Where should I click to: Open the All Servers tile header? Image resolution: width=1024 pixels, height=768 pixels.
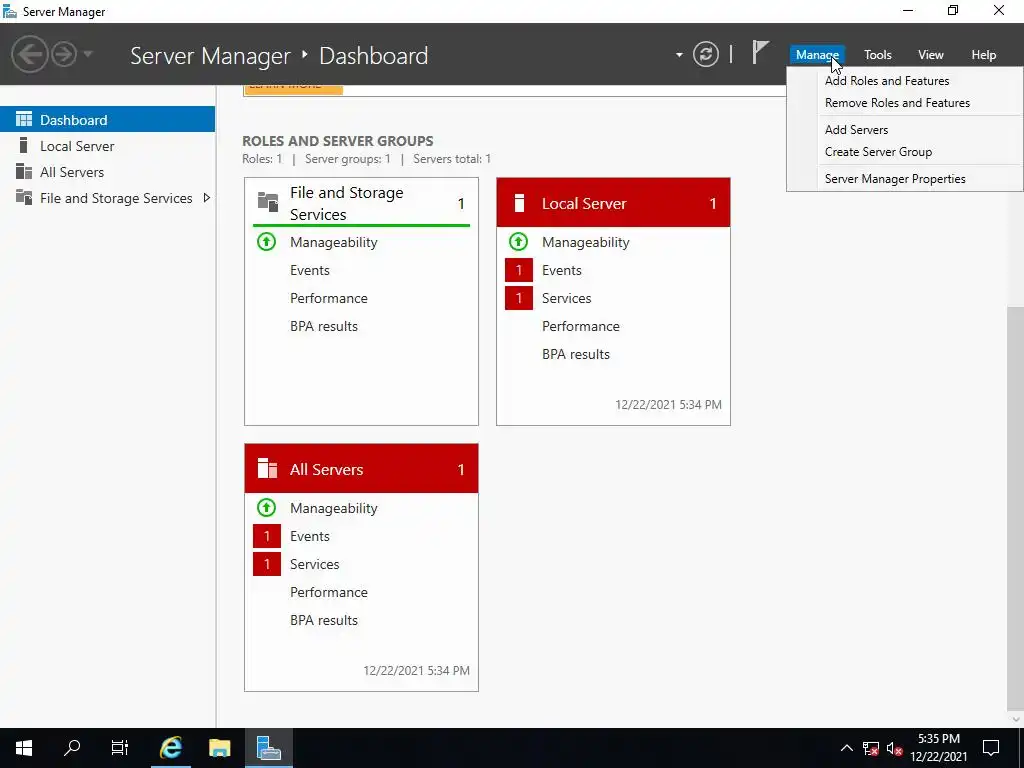(x=361, y=468)
